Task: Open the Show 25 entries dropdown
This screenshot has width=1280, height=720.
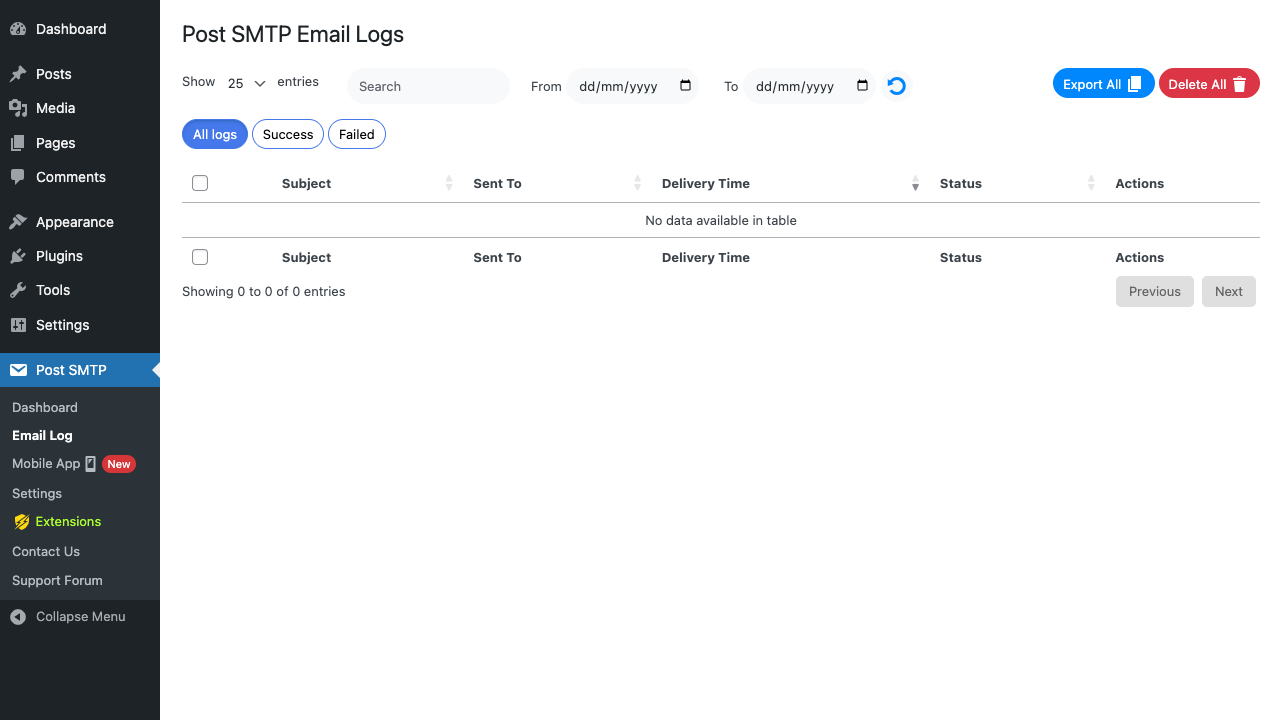Action: [246, 84]
